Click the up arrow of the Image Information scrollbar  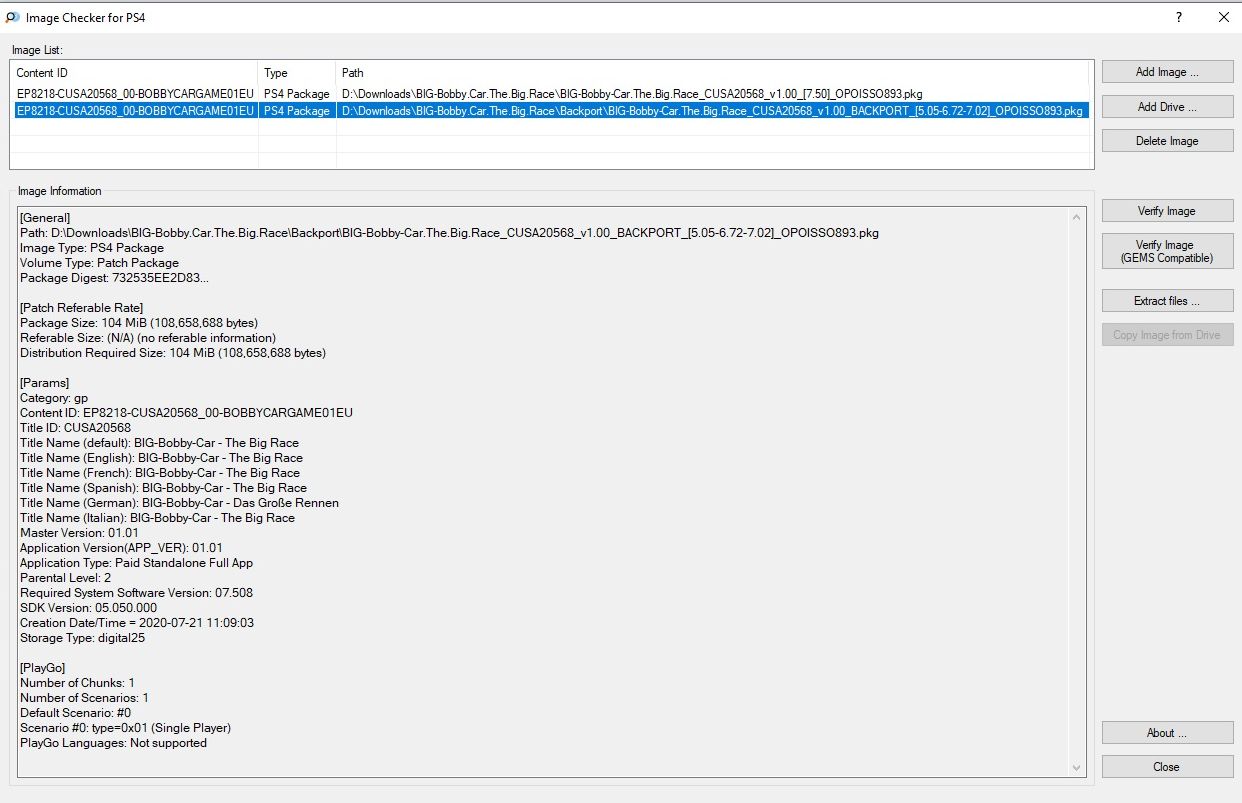click(1077, 217)
